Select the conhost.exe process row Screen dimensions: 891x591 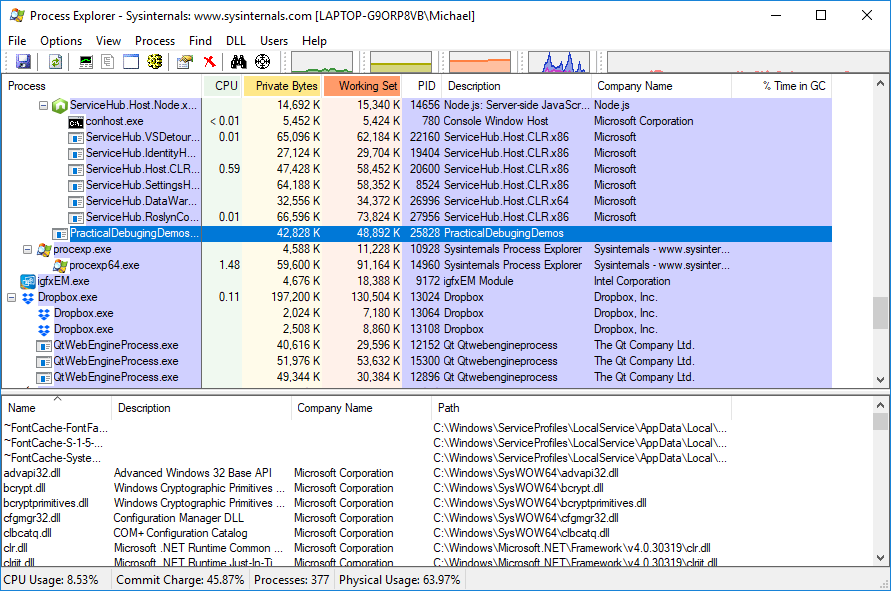[417, 122]
